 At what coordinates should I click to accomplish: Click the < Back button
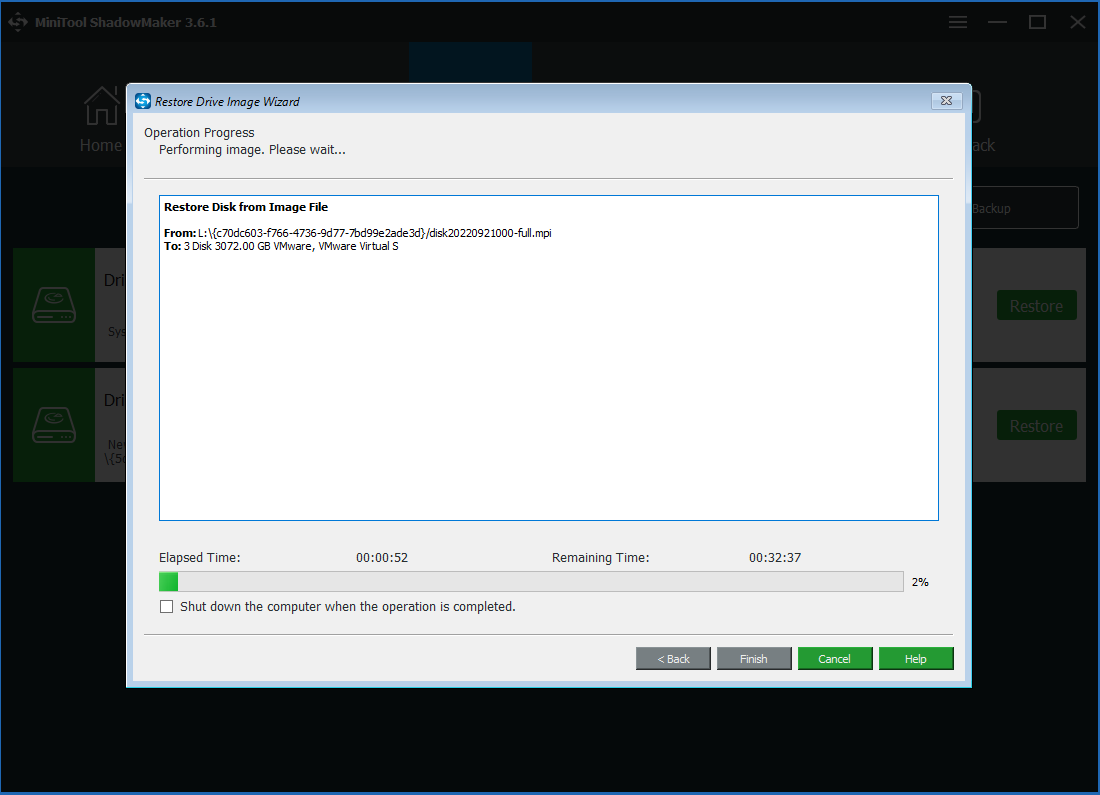[673, 658]
